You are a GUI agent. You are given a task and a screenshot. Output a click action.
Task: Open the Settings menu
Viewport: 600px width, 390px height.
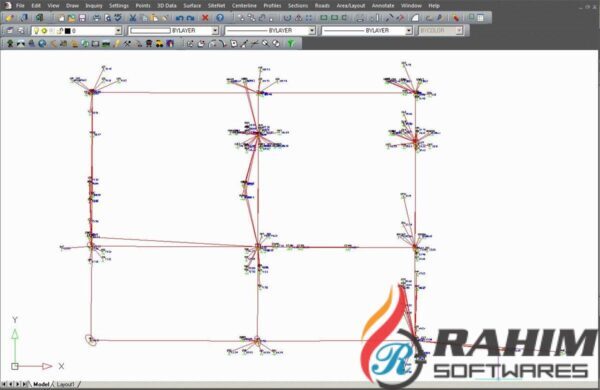(x=119, y=6)
